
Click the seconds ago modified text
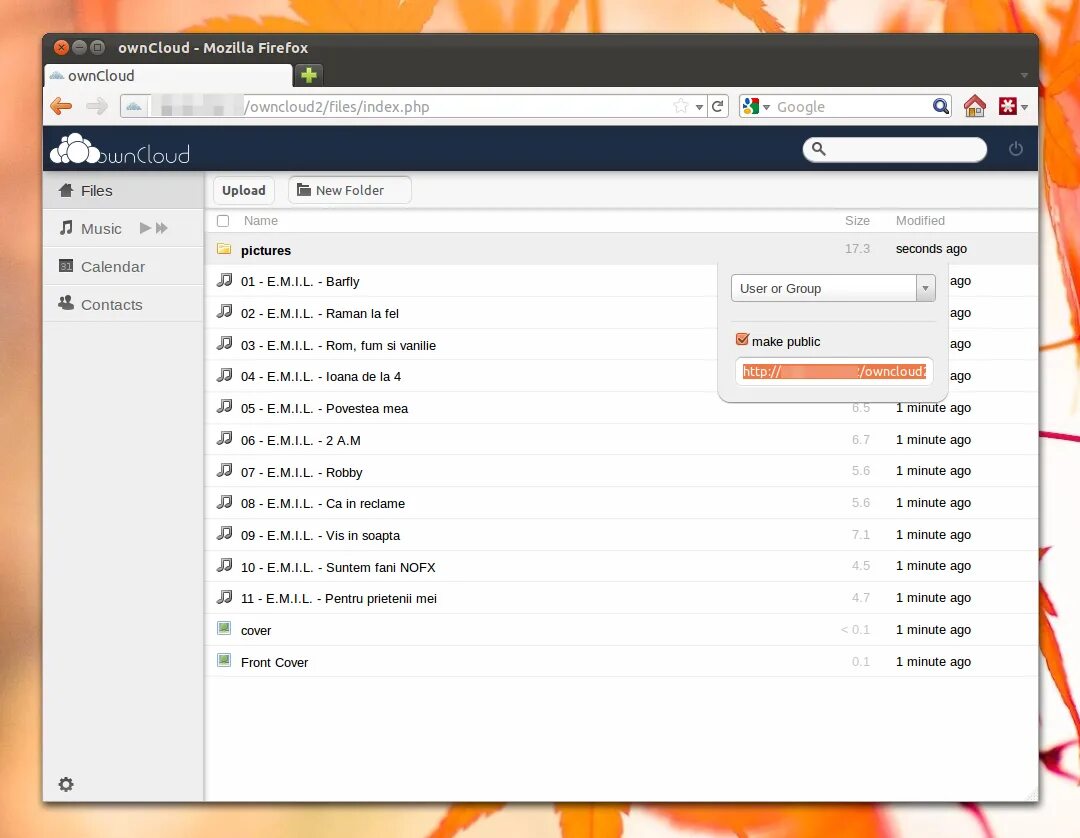(931, 249)
